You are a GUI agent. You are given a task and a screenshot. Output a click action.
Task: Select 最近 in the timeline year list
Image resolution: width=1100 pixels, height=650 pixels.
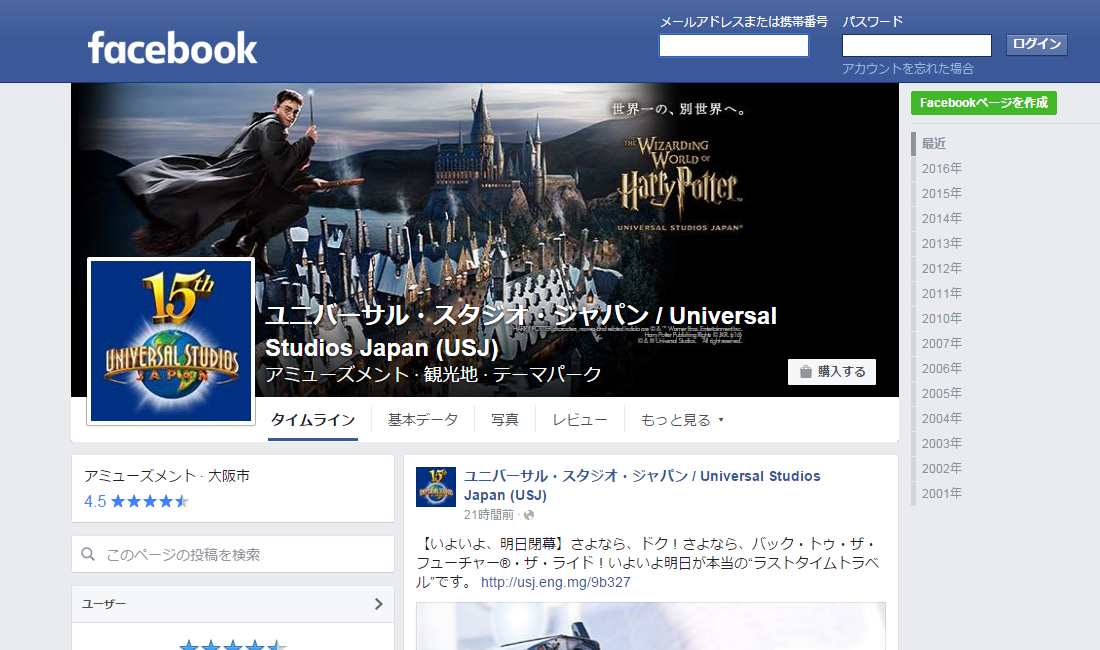(x=934, y=143)
